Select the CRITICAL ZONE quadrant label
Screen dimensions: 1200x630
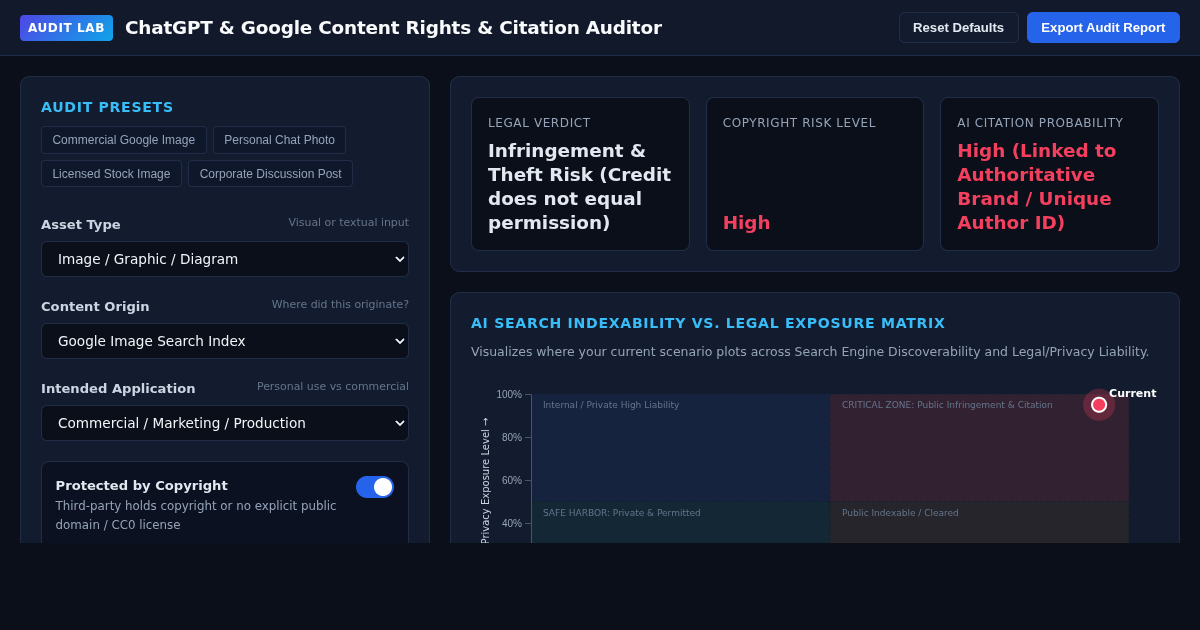(947, 405)
